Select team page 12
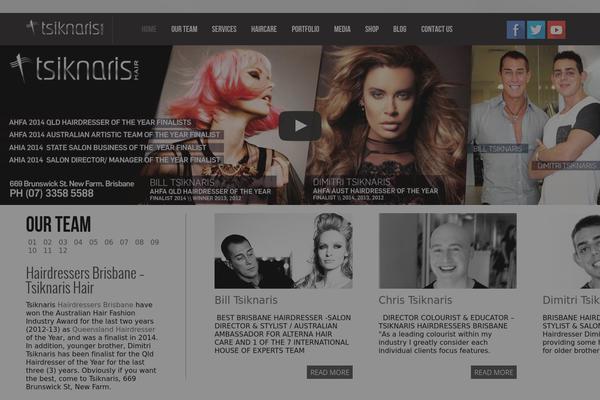Screen dimensions: 600x400 click(63, 250)
